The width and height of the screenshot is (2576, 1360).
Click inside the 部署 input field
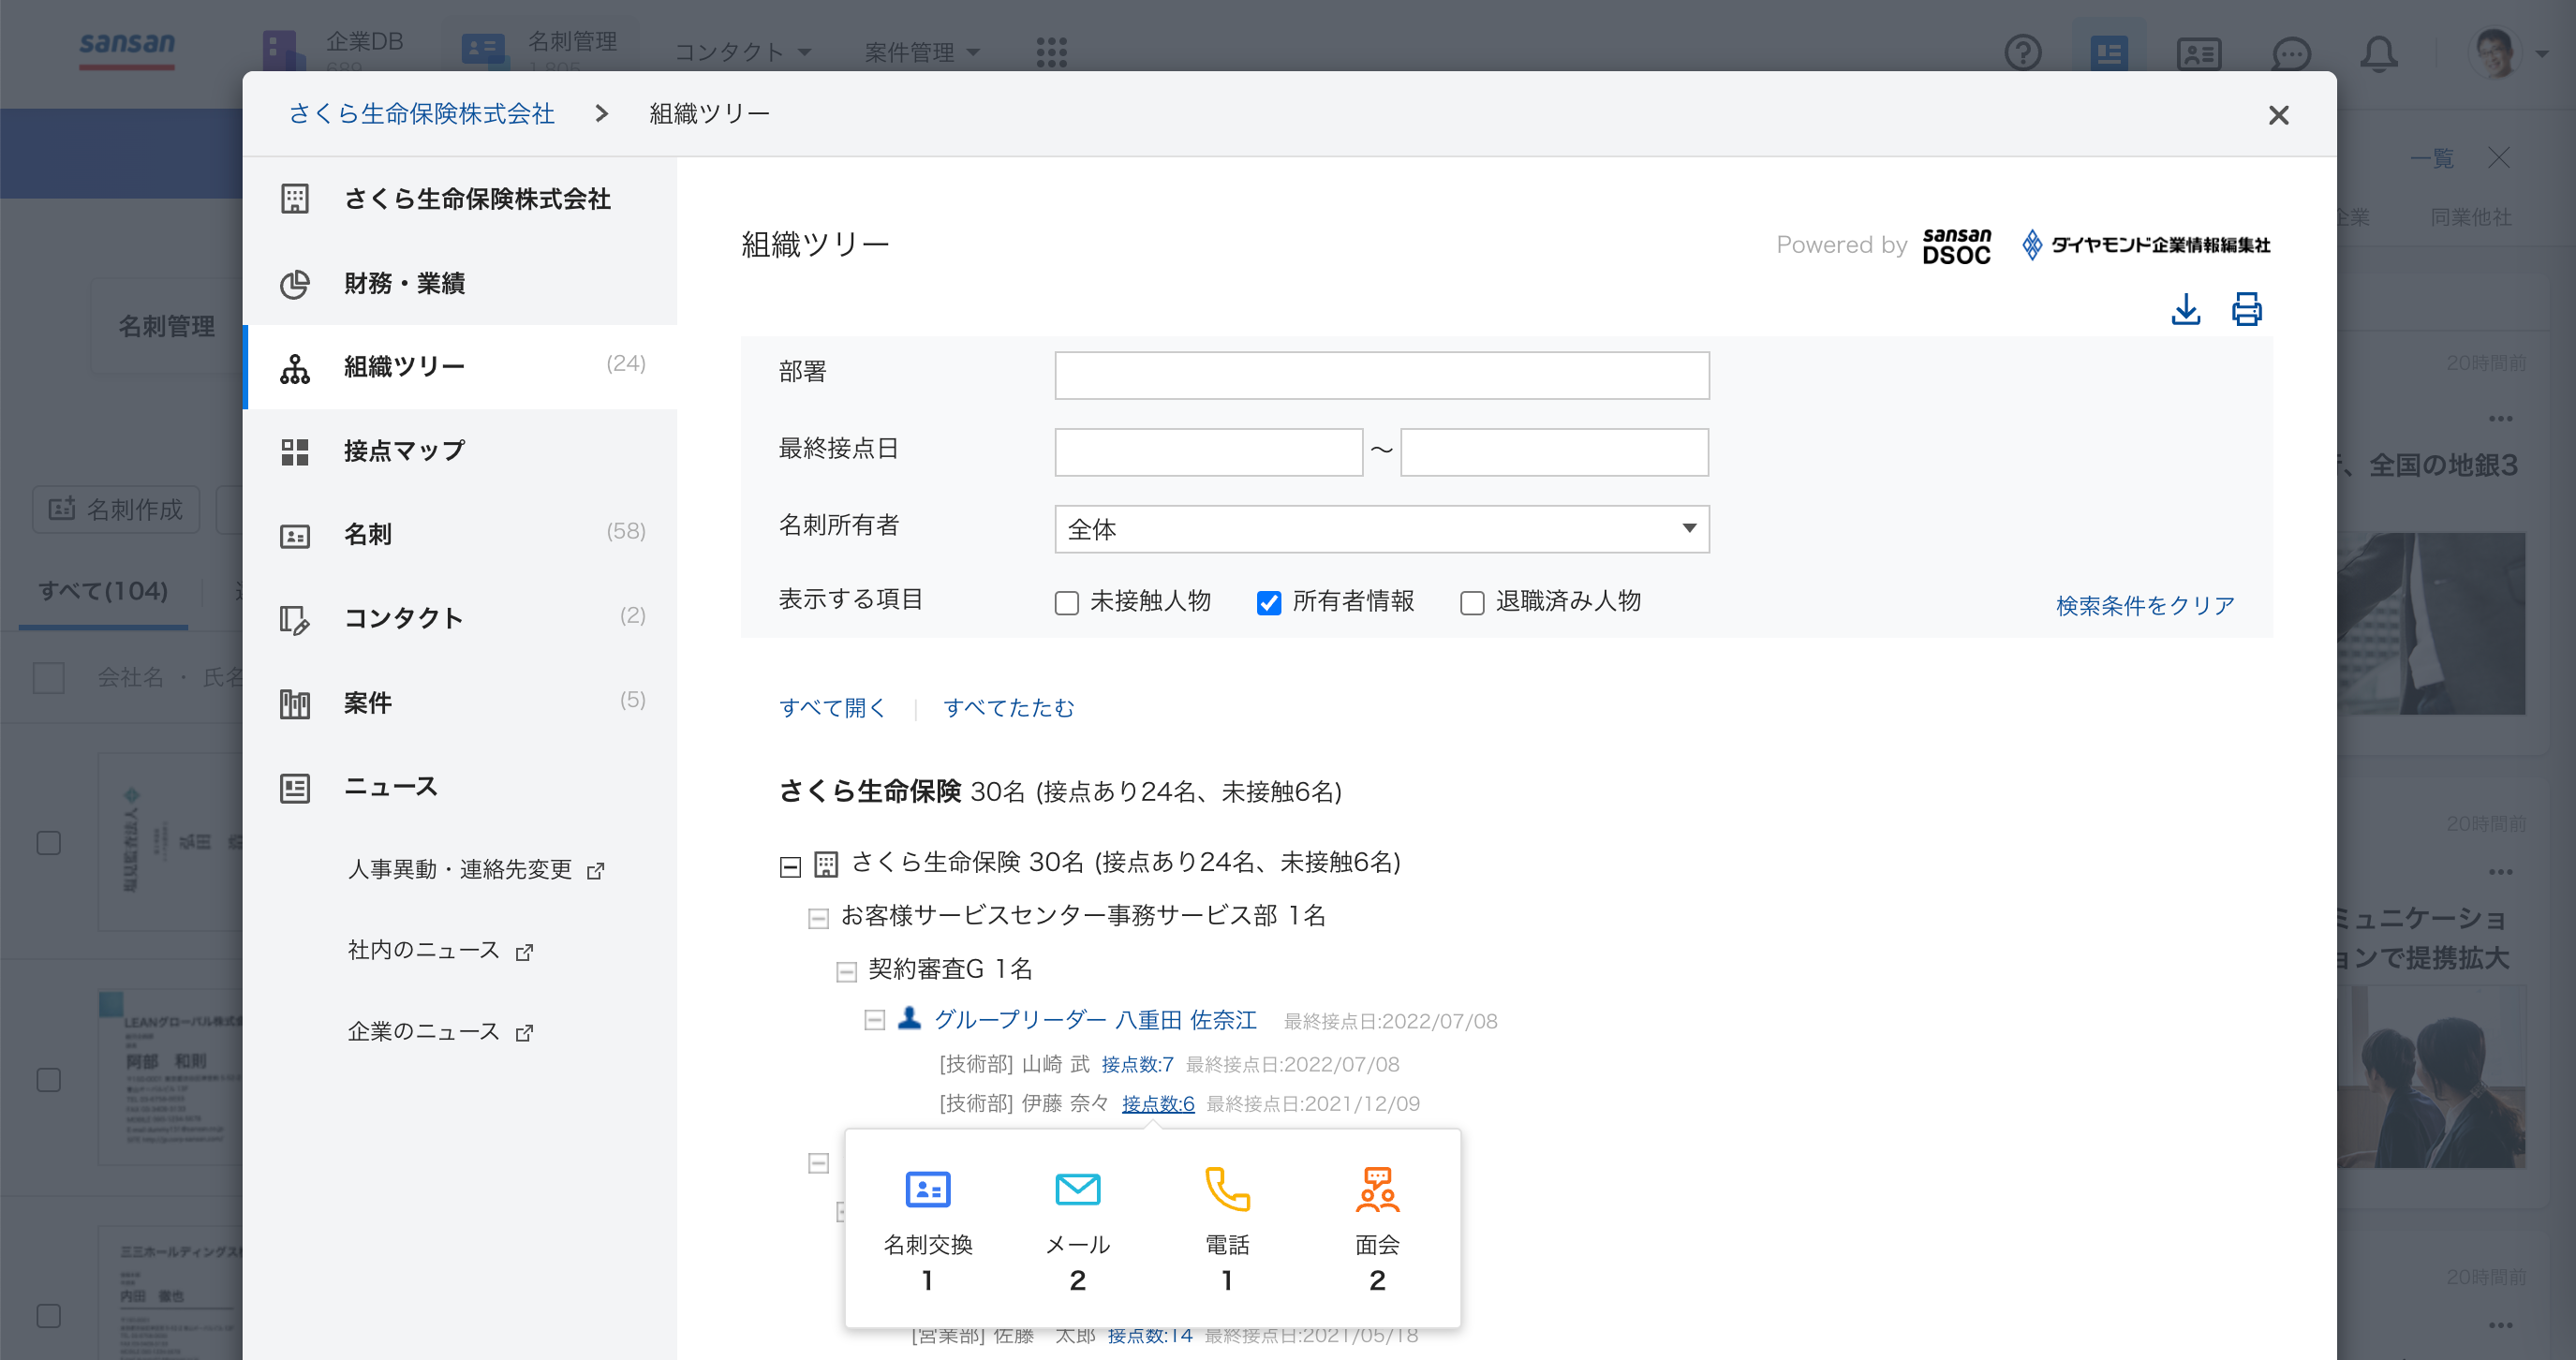pyautogui.click(x=1382, y=375)
